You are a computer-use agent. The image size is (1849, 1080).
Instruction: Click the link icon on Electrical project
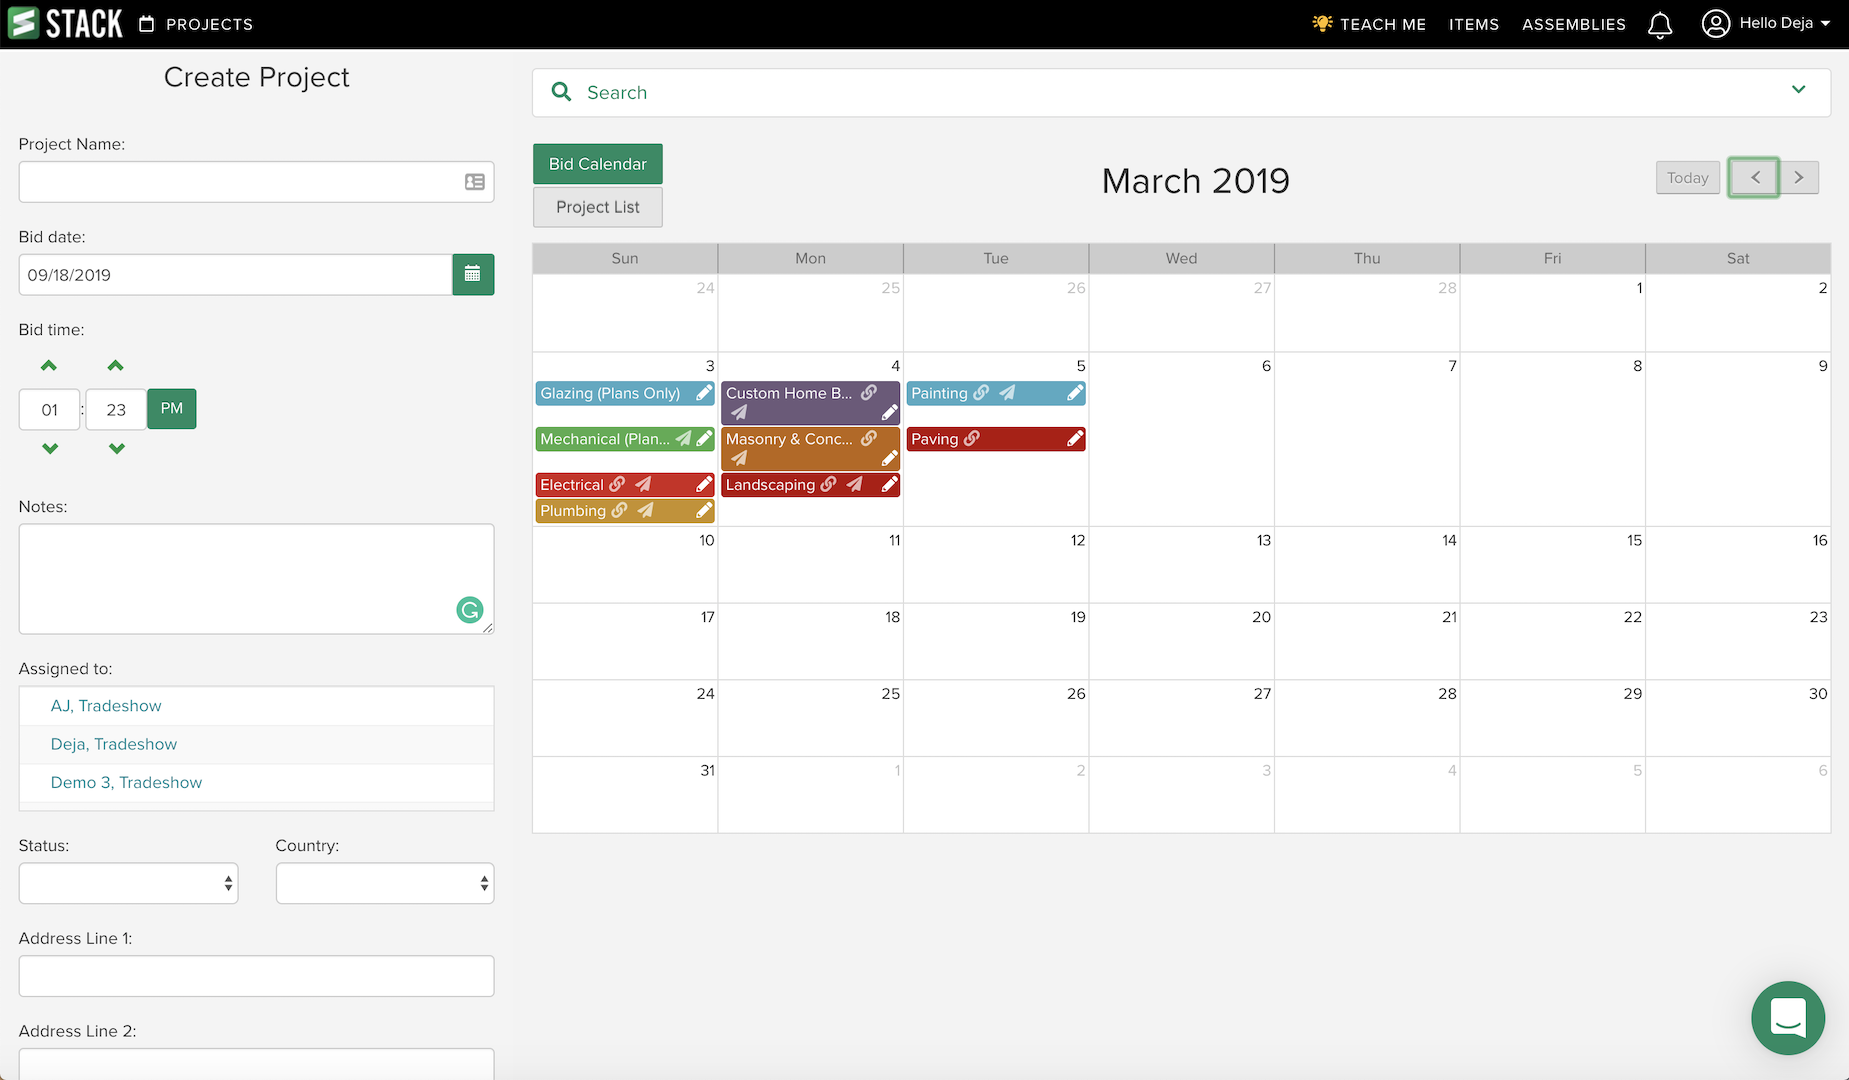(617, 485)
